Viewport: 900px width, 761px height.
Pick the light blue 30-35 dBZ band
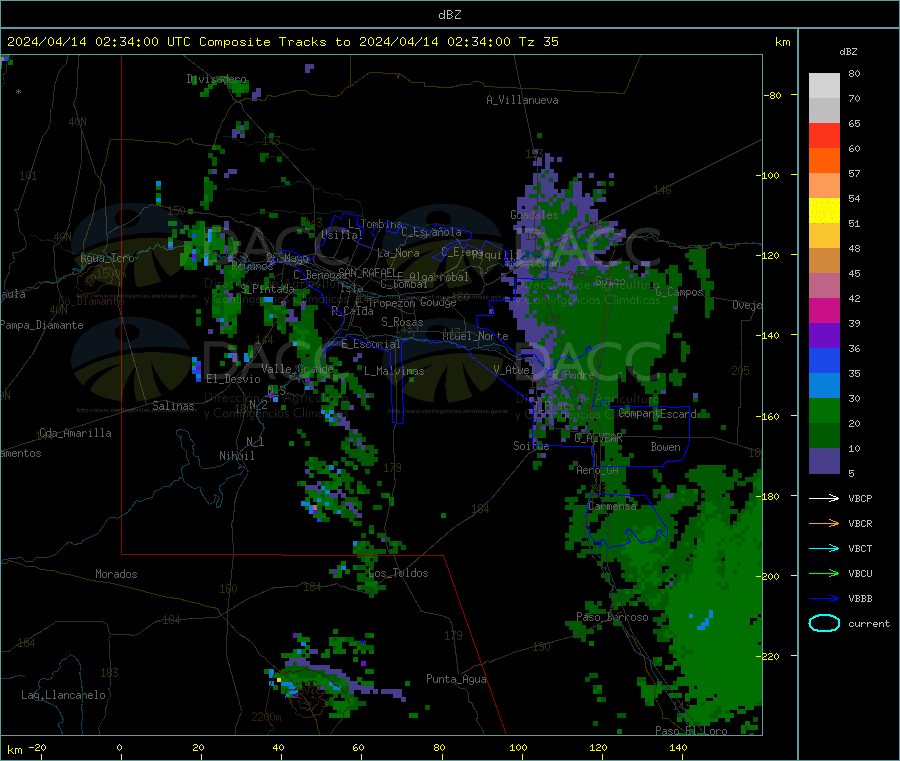click(824, 386)
